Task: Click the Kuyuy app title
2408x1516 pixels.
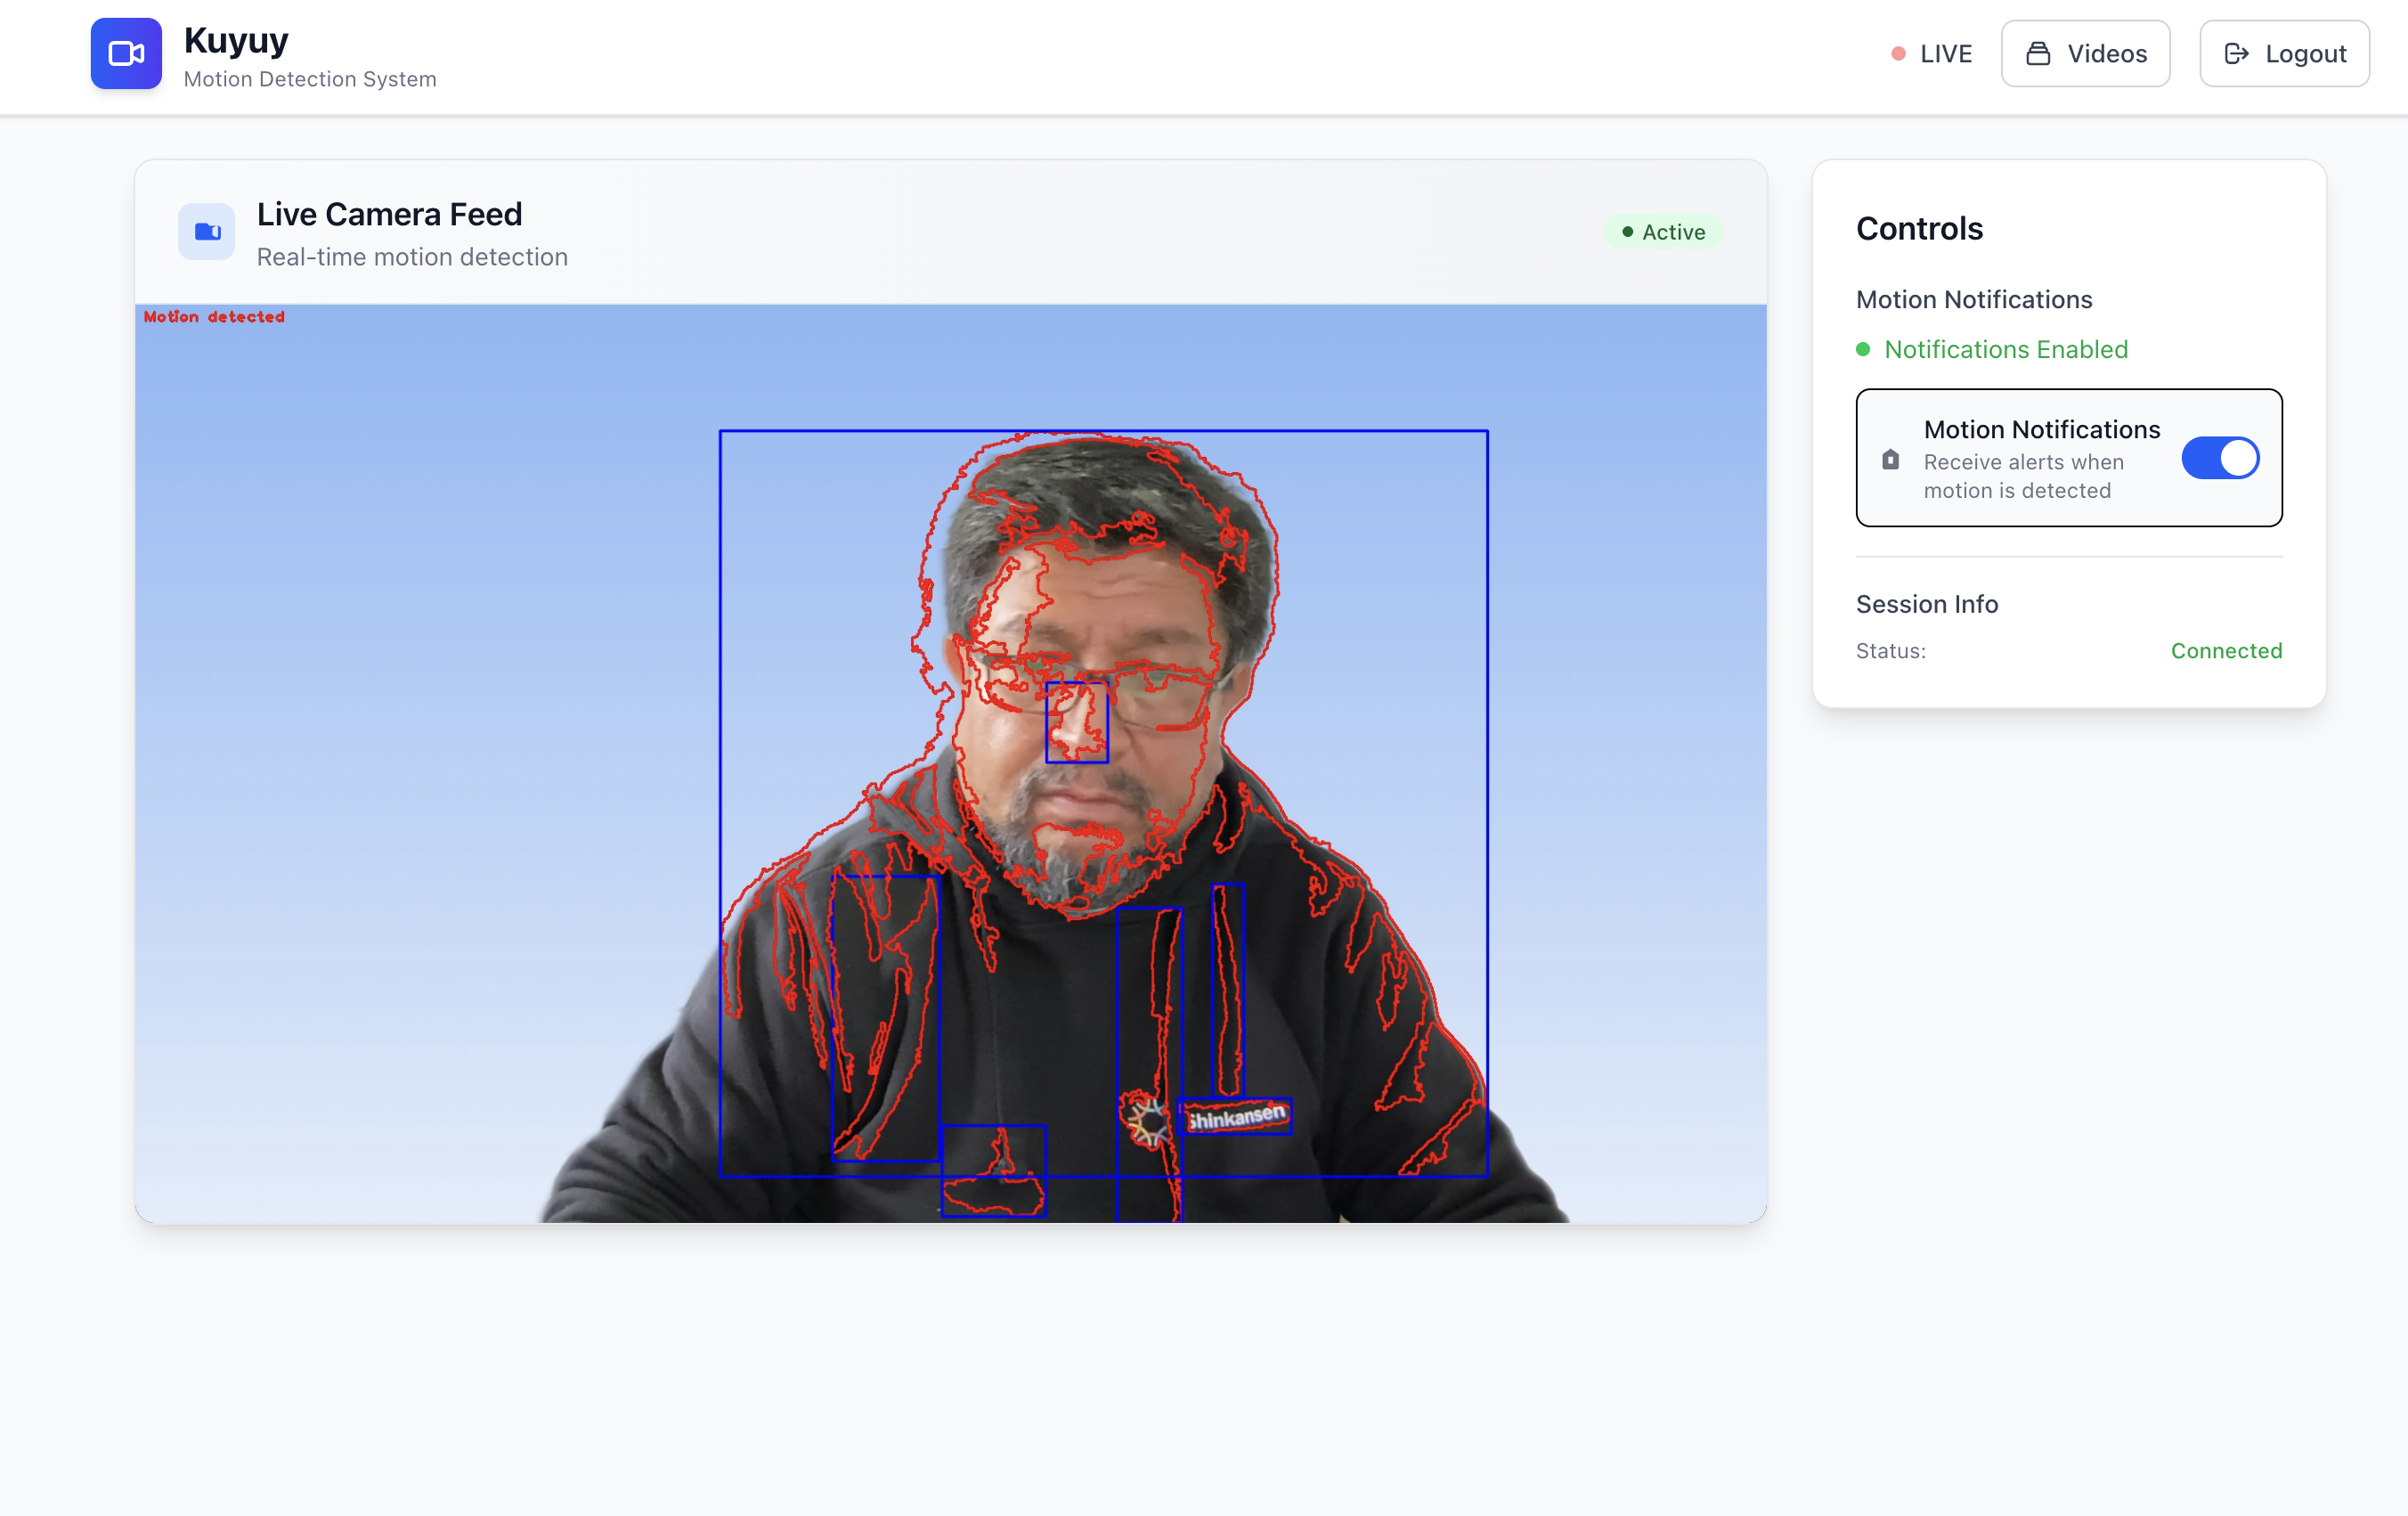Action: coord(236,40)
